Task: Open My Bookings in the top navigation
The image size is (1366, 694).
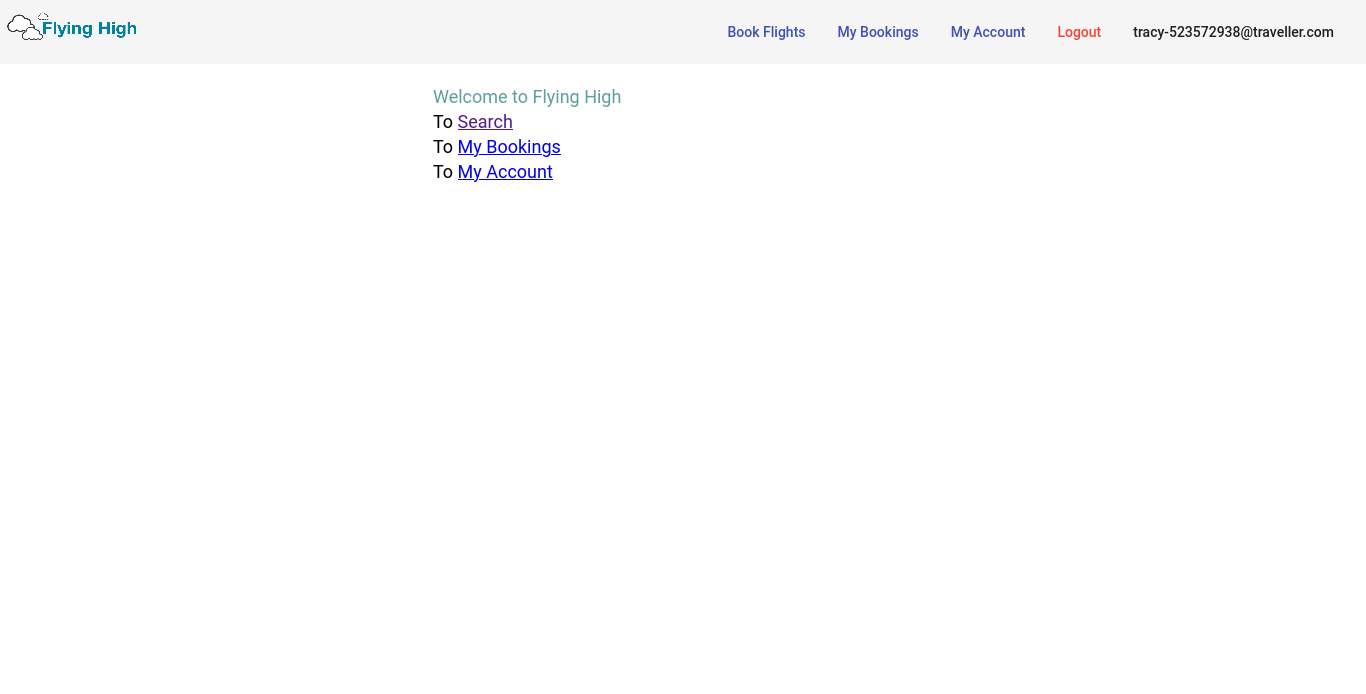Action: (878, 32)
